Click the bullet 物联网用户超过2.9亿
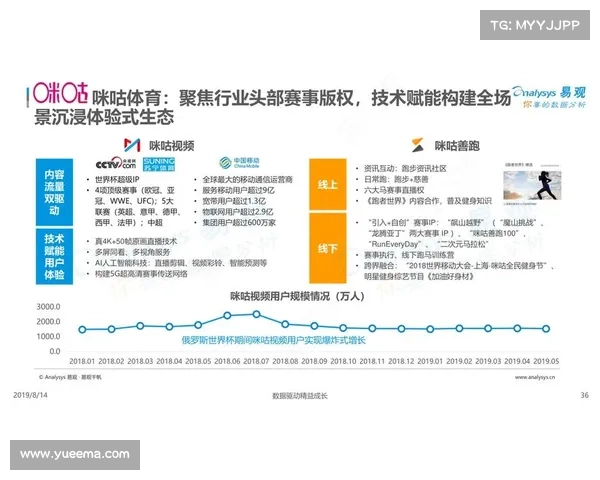This screenshot has height=480, width=600. coord(238,212)
